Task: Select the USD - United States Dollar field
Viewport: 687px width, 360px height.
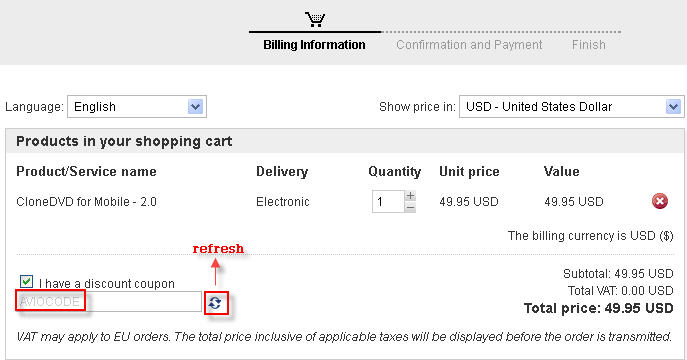Action: [571, 106]
